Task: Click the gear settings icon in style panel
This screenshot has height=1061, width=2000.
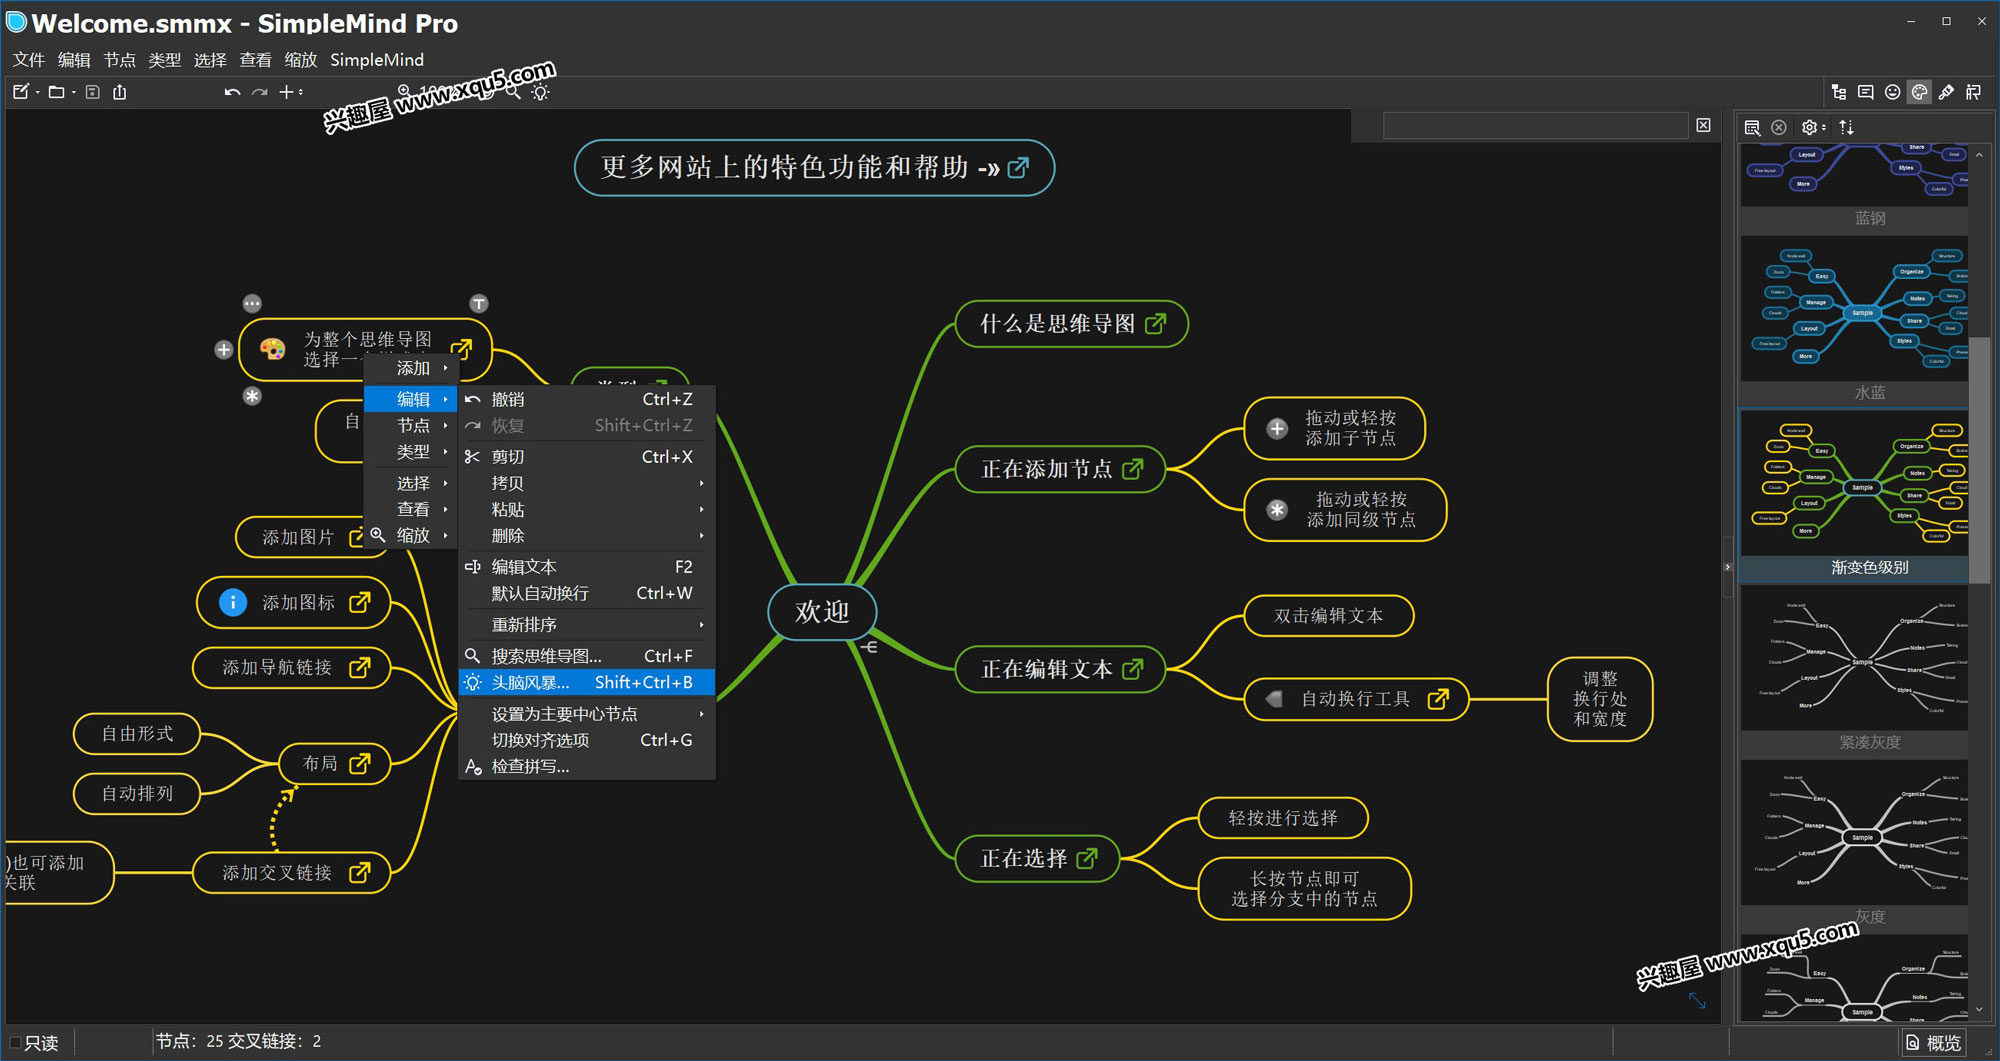Action: click(1809, 127)
